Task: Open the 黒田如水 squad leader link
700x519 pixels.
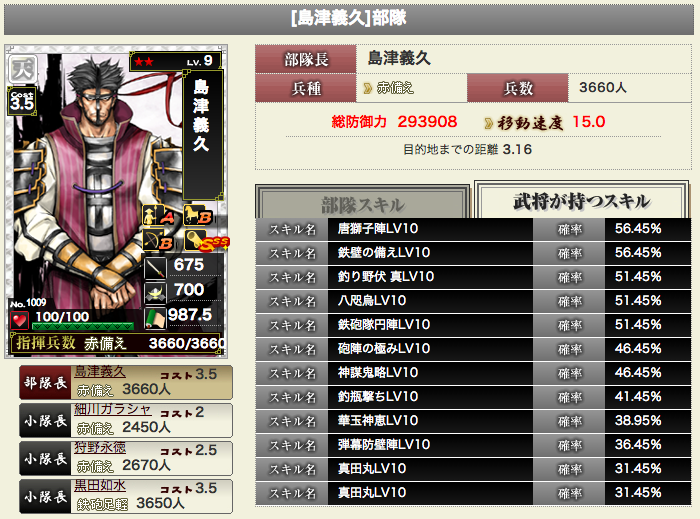Action: 100,485
